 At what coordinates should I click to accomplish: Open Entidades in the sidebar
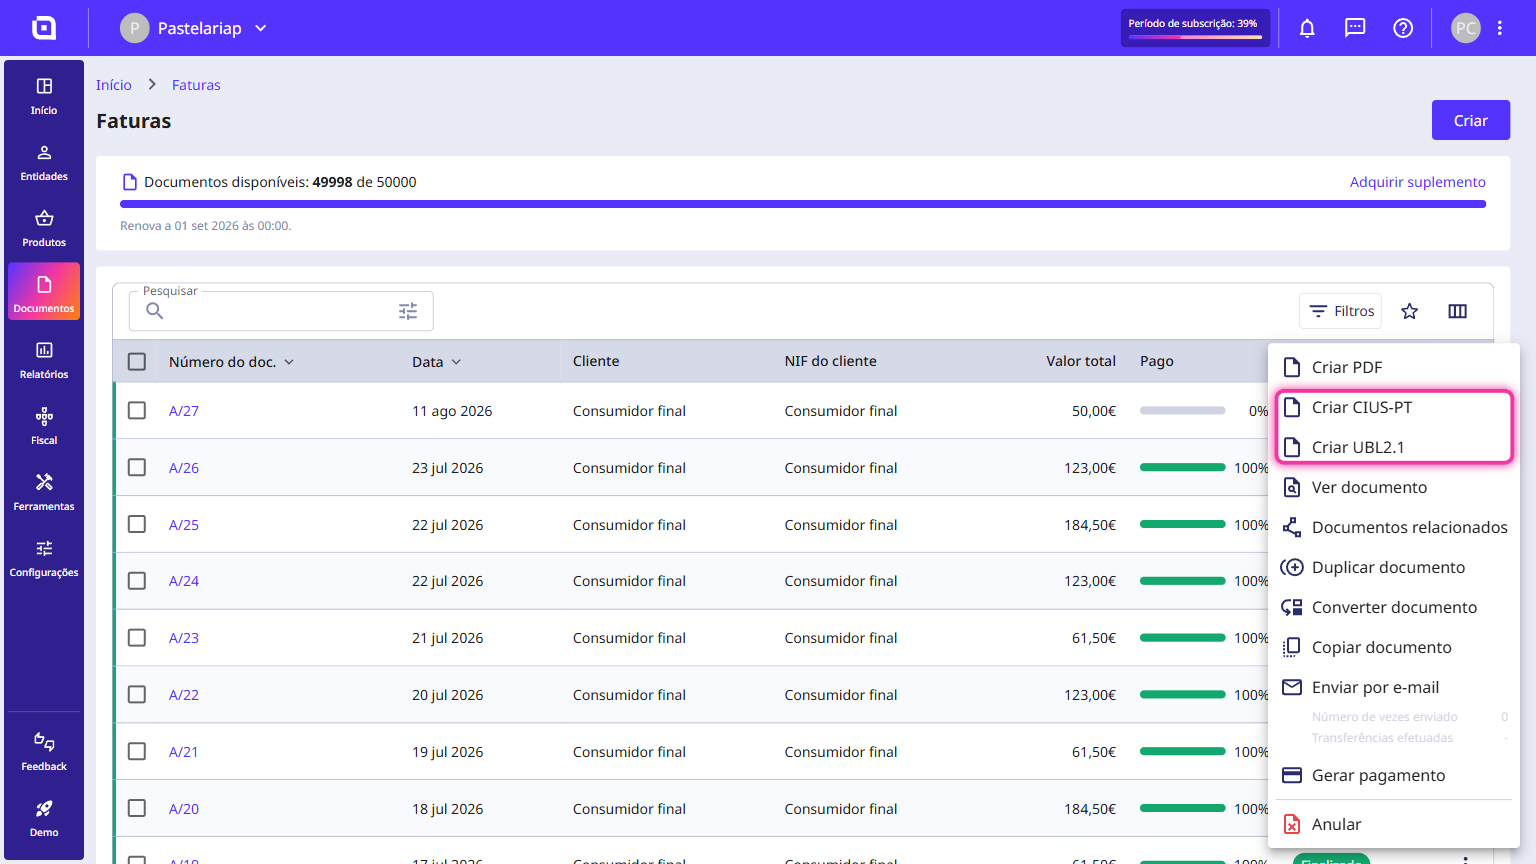(44, 163)
